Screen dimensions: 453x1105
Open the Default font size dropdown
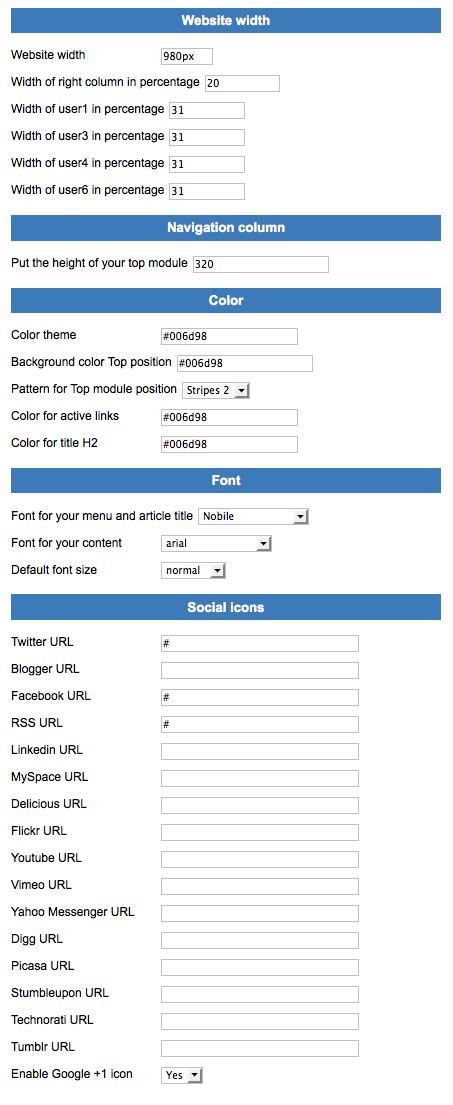point(193,570)
